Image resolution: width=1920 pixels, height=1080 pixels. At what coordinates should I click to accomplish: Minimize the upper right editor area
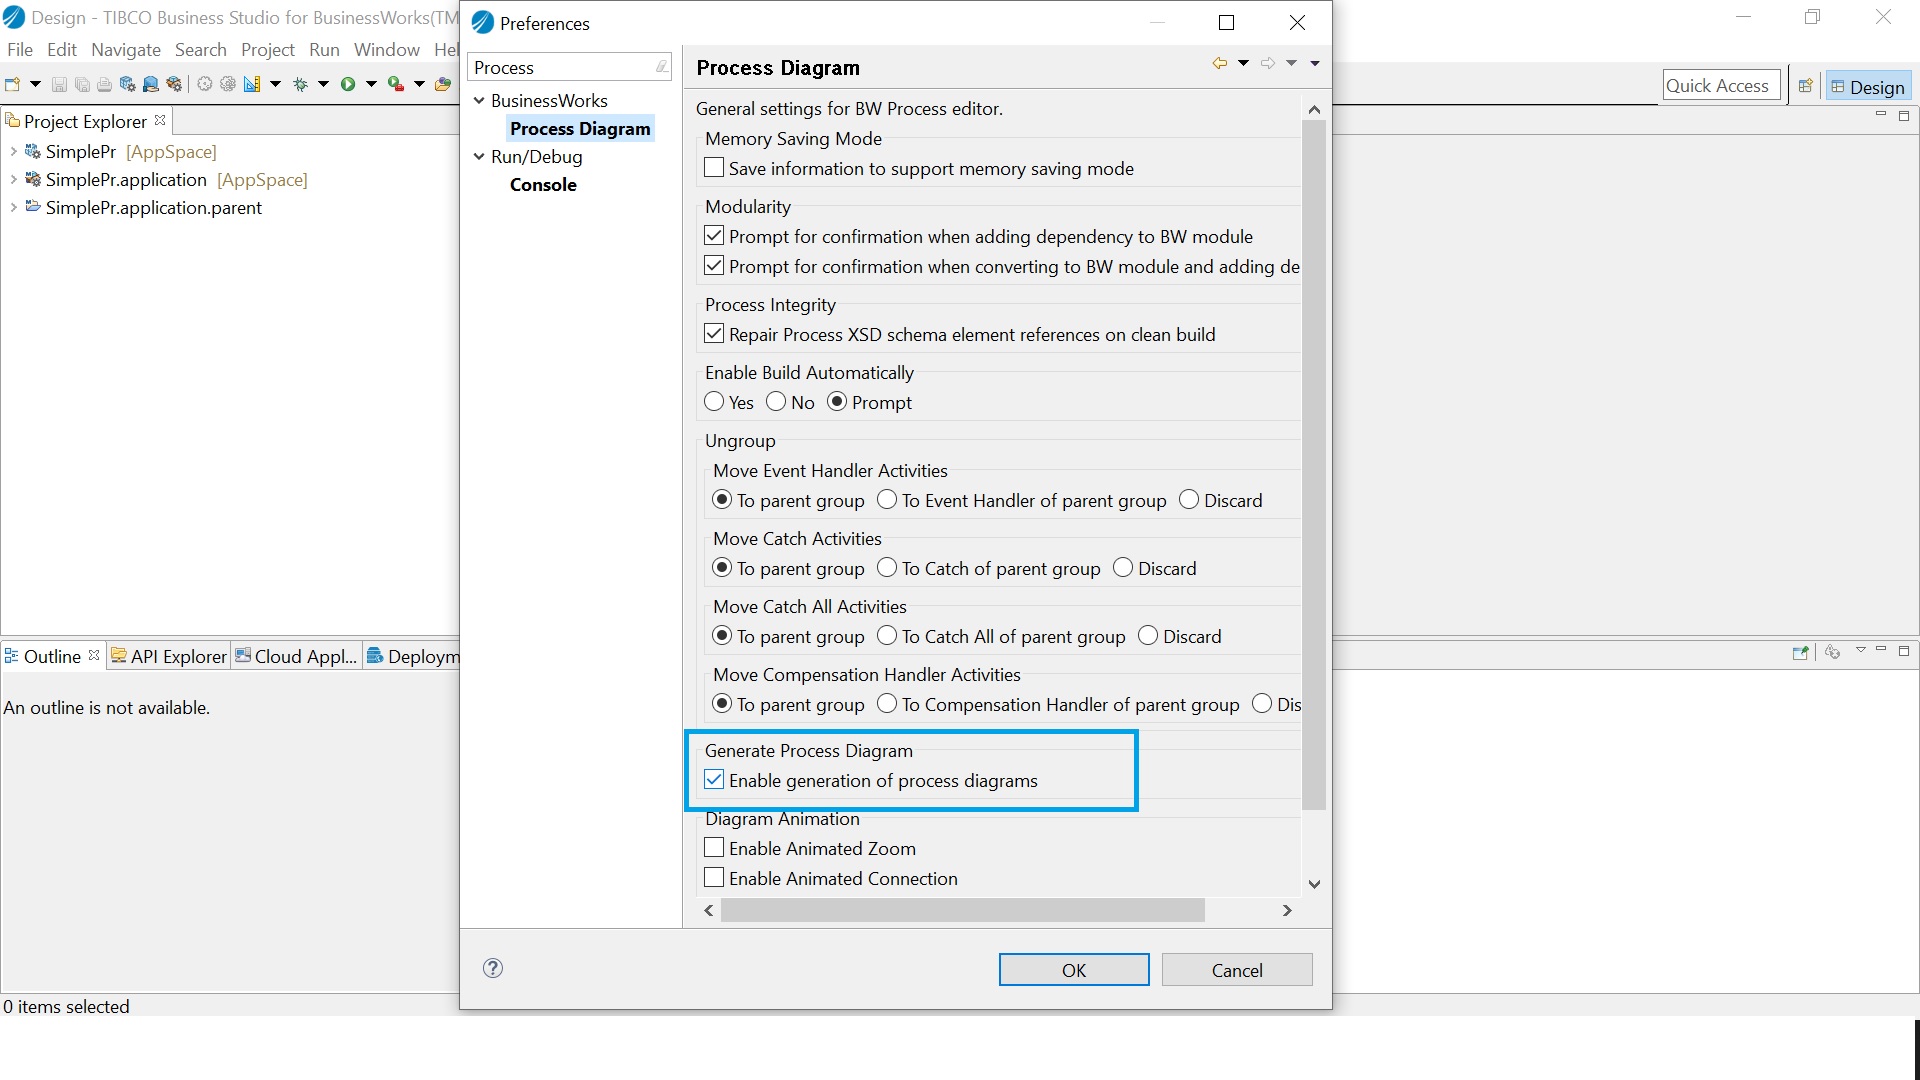[1881, 115]
